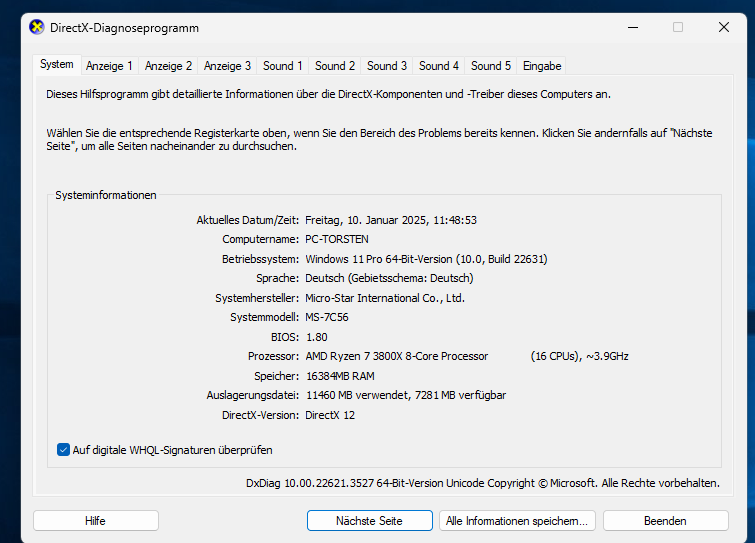The image size is (755, 543).
Task: Select the System tab
Action: point(57,65)
